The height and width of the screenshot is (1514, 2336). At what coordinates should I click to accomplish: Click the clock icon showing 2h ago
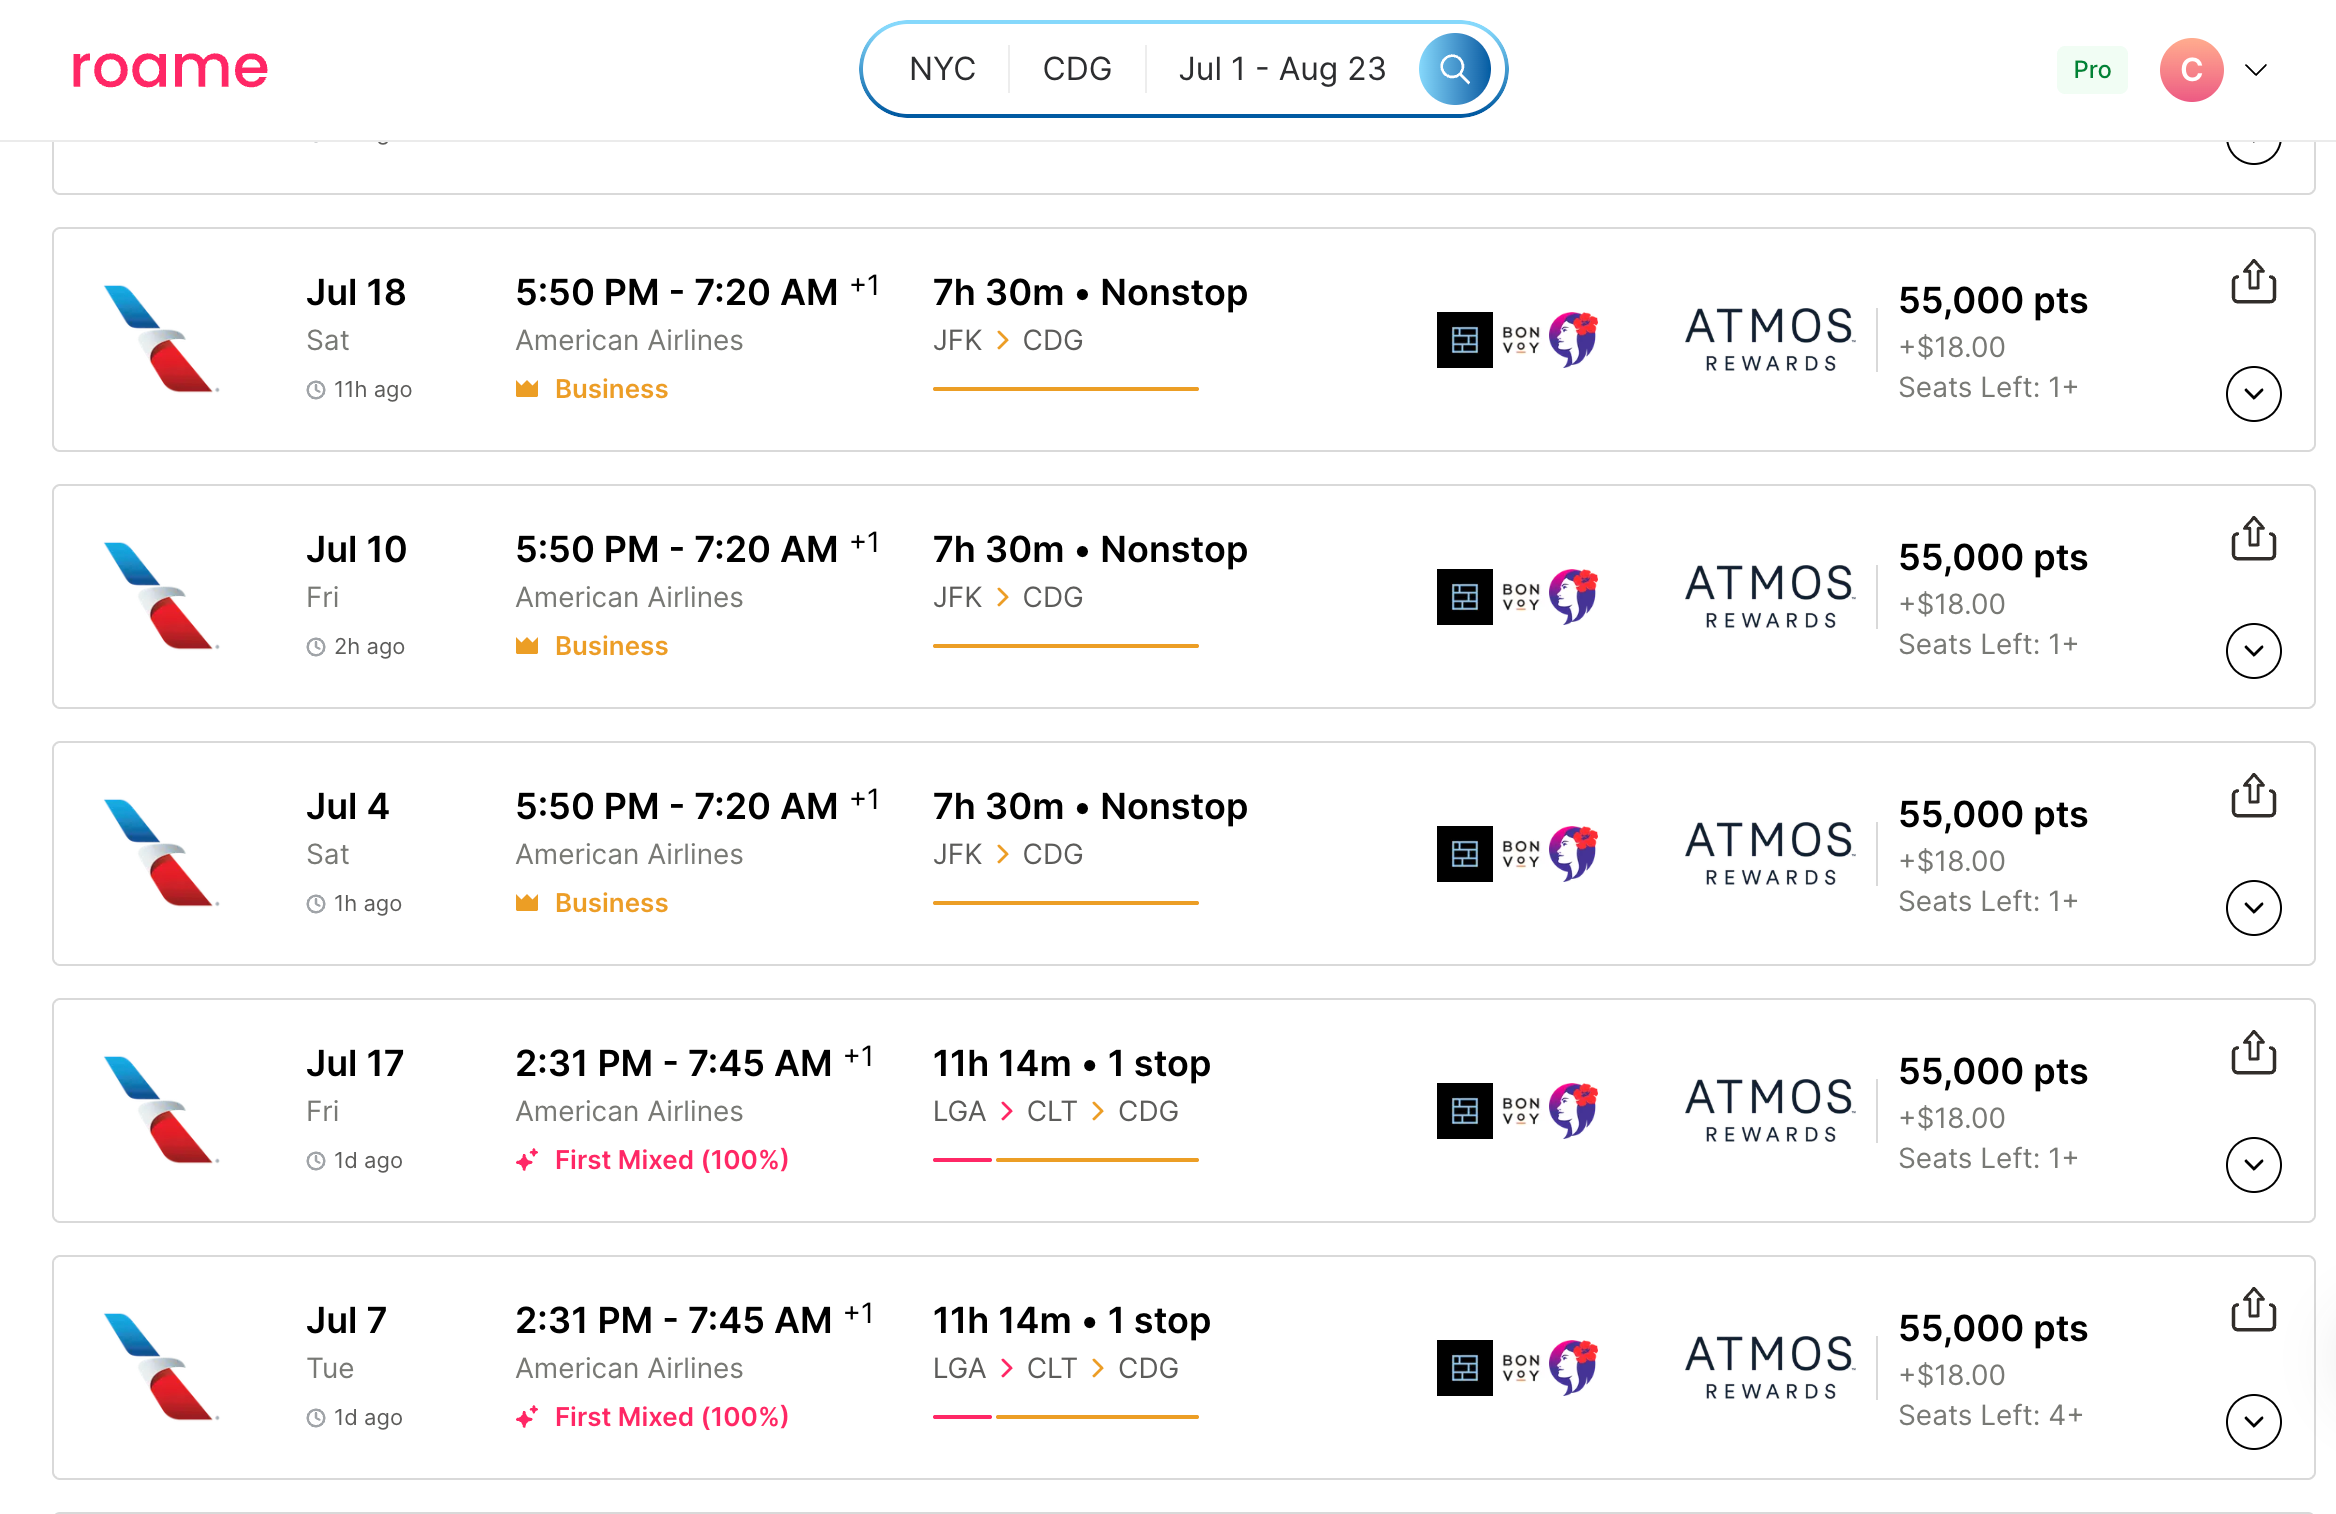point(315,646)
